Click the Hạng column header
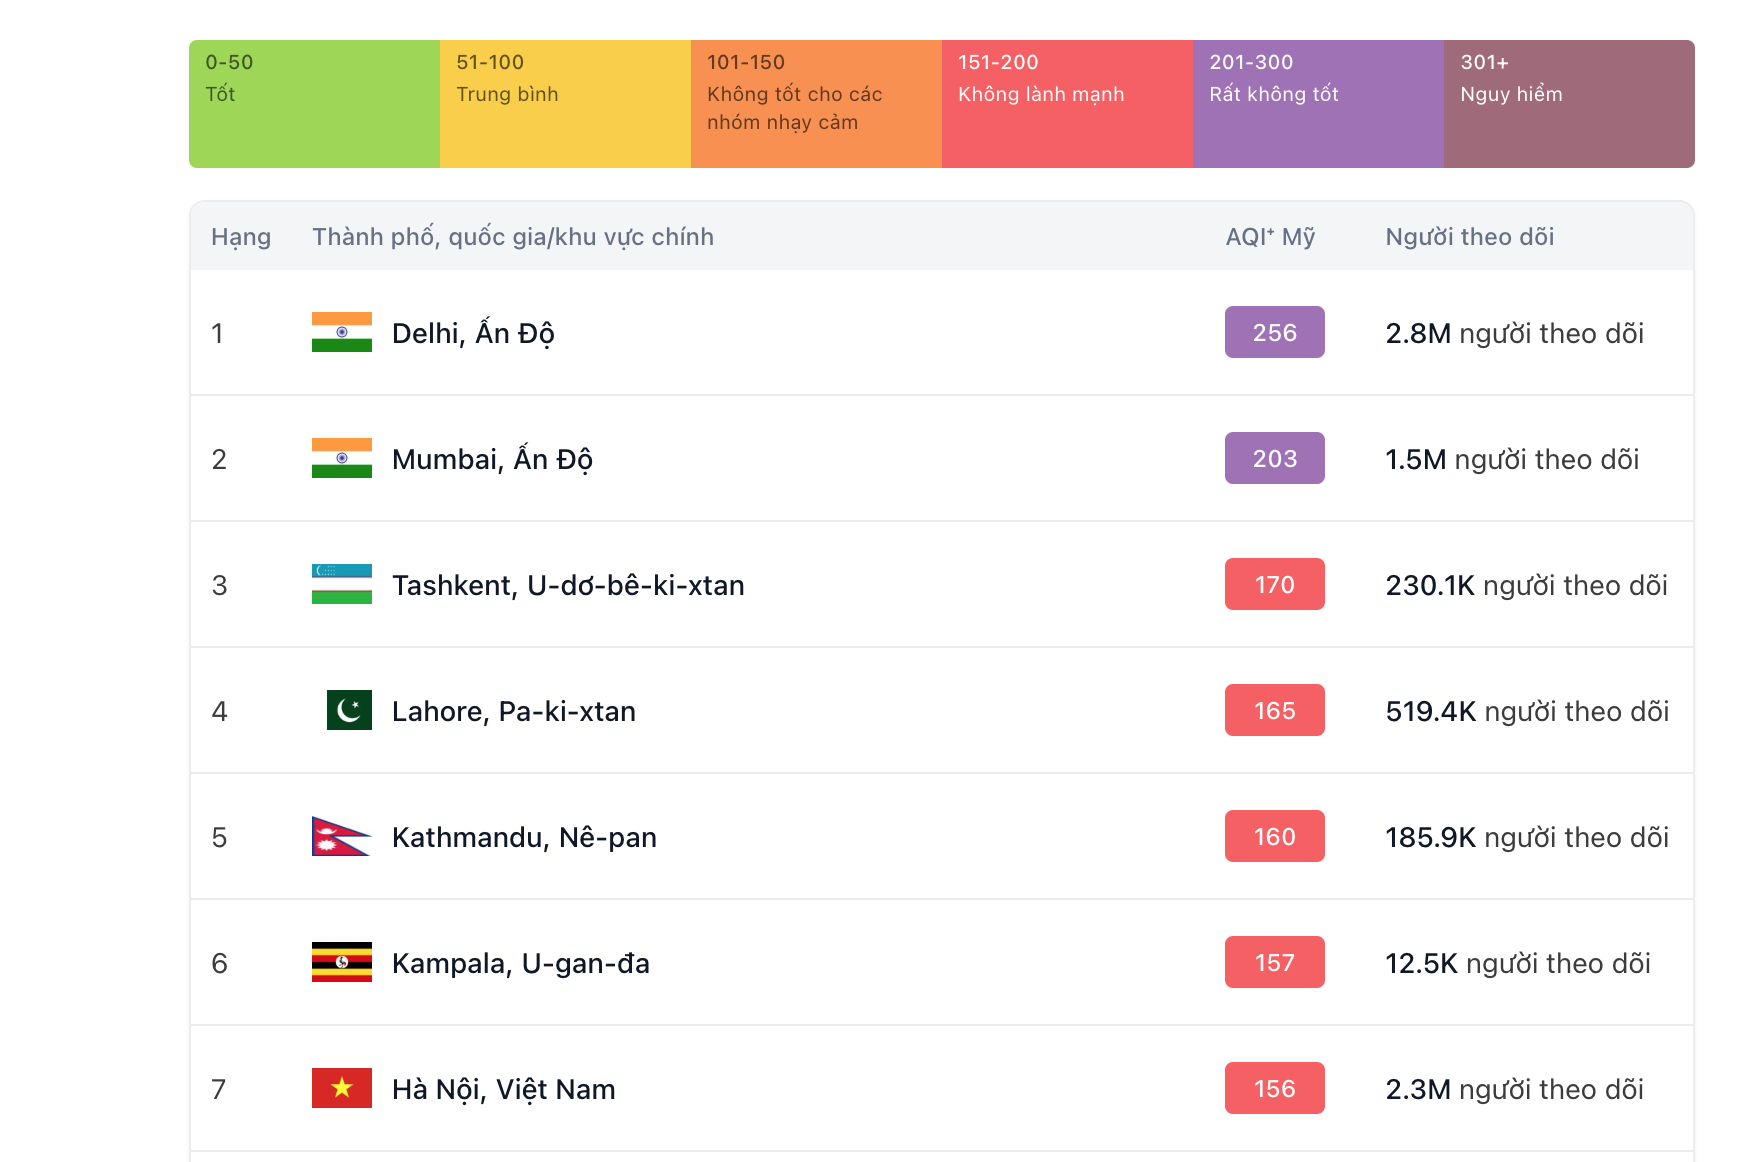The width and height of the screenshot is (1762, 1162). tap(241, 238)
